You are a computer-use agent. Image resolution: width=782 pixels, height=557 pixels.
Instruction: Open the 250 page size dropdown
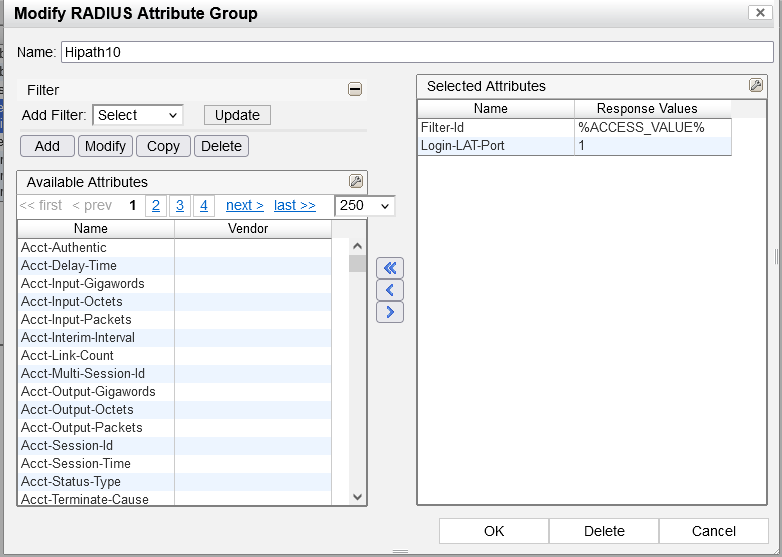click(364, 205)
